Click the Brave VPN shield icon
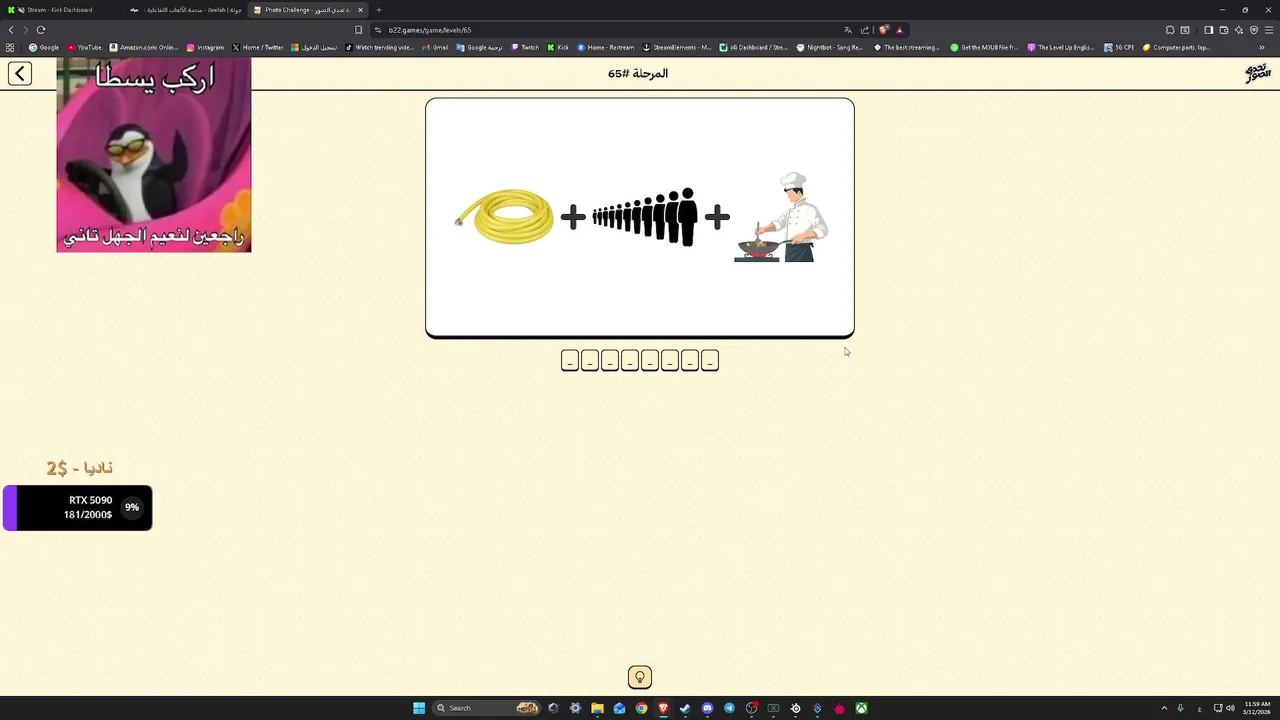 point(1253,30)
